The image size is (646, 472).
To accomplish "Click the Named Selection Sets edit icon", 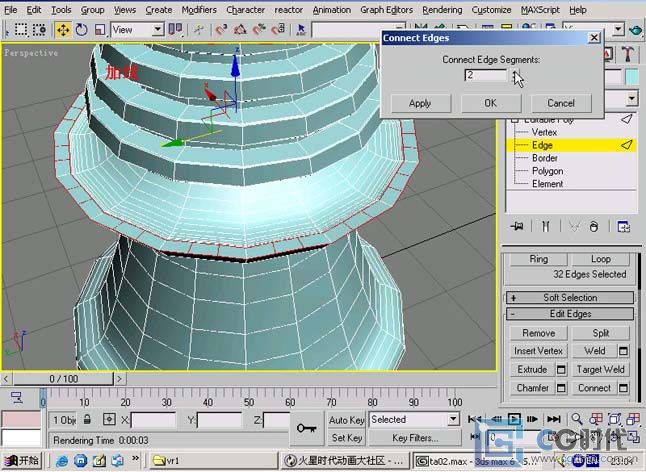I will click(x=301, y=30).
